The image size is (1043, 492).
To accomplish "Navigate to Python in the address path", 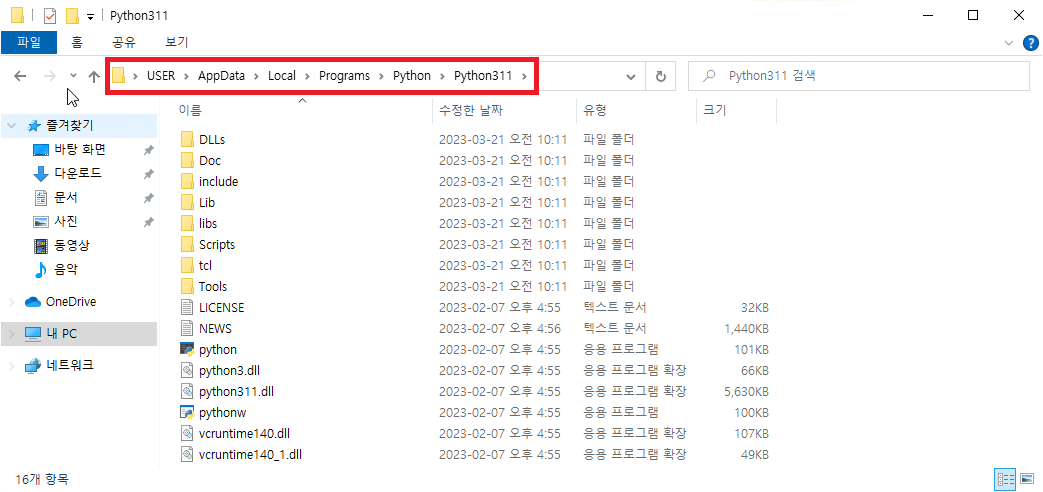I will (x=412, y=76).
